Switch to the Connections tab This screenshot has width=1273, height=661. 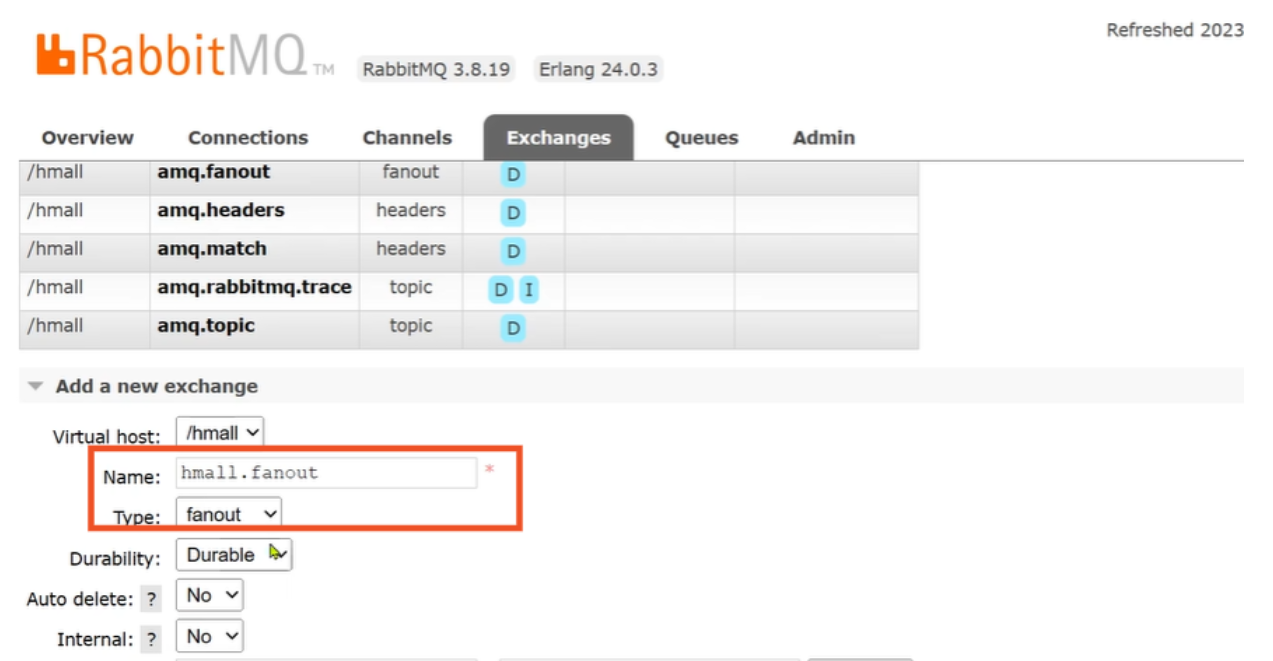coord(248,138)
